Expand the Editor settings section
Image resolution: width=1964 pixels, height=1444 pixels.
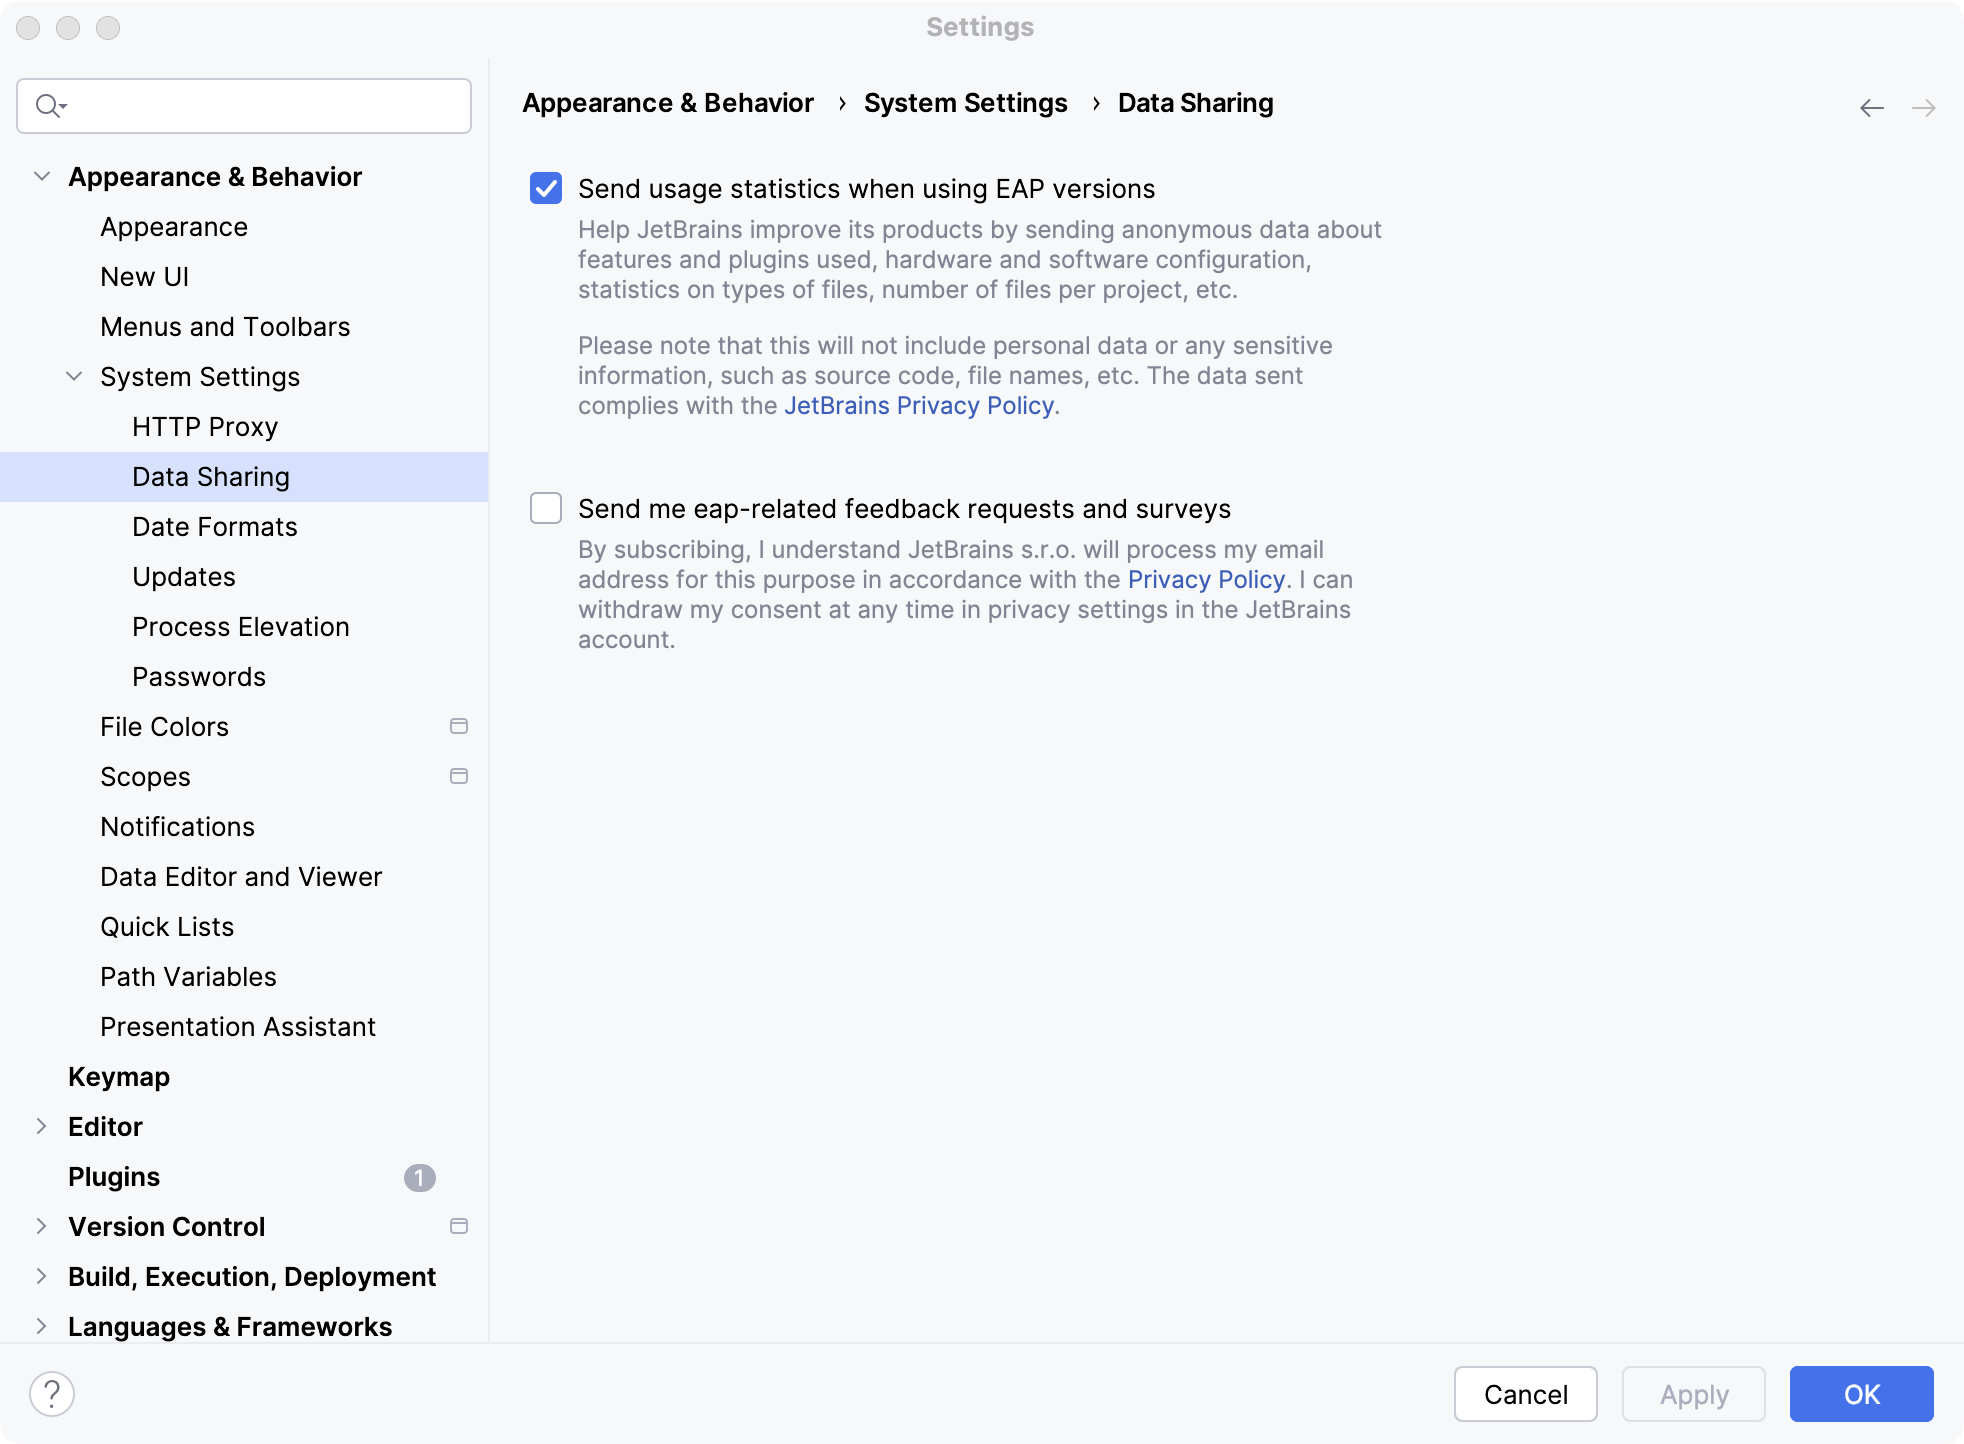pyautogui.click(x=40, y=1125)
